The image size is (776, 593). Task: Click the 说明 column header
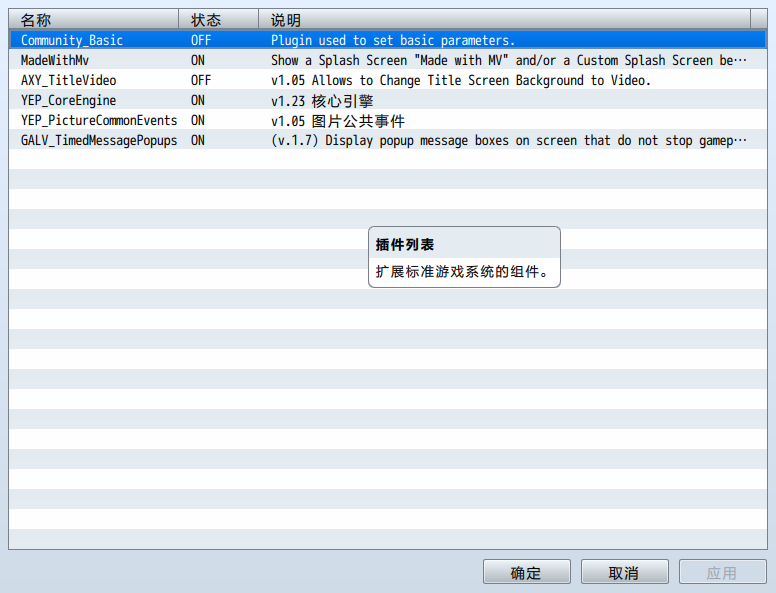[504, 20]
